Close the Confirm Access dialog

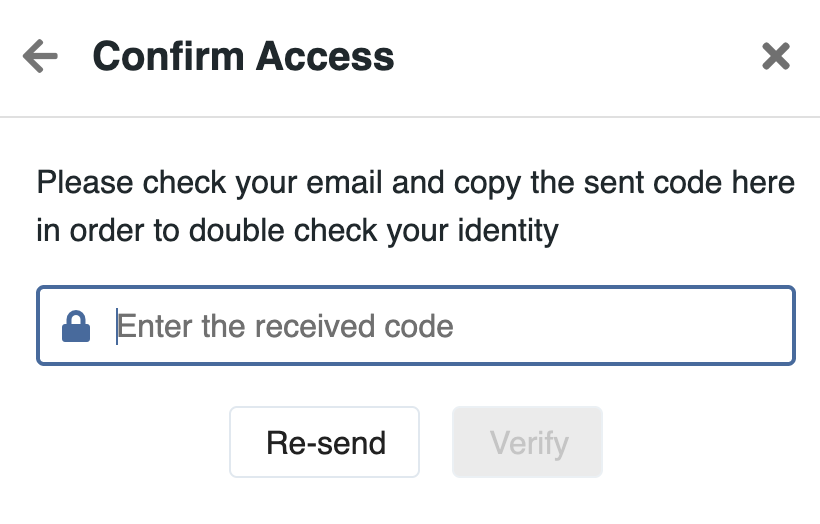(776, 57)
